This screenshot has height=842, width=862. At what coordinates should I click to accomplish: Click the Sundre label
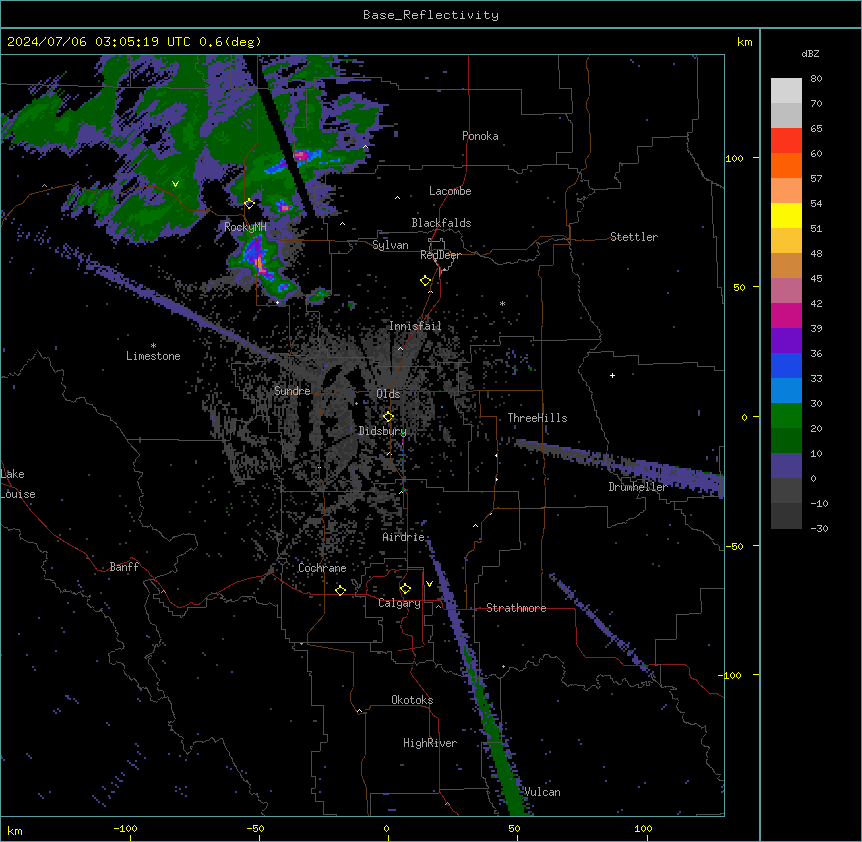tap(292, 391)
